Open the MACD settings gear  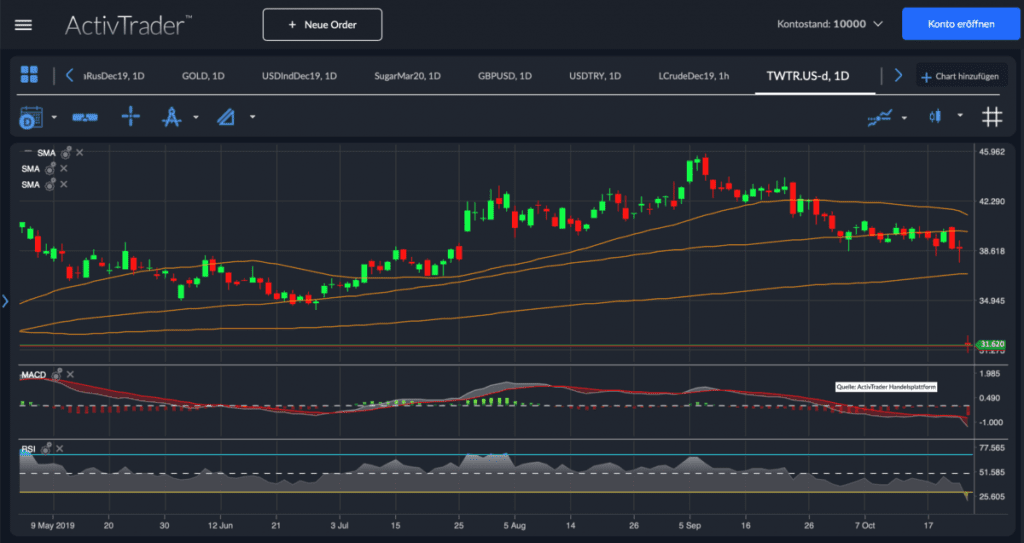57,374
